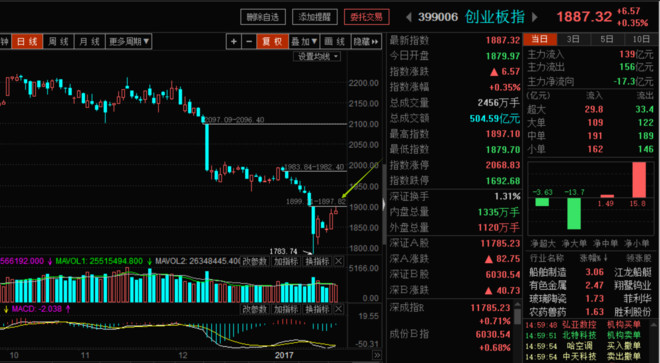Click 添加提醒 add alert button
This screenshot has width=660, height=363.
[315, 17]
